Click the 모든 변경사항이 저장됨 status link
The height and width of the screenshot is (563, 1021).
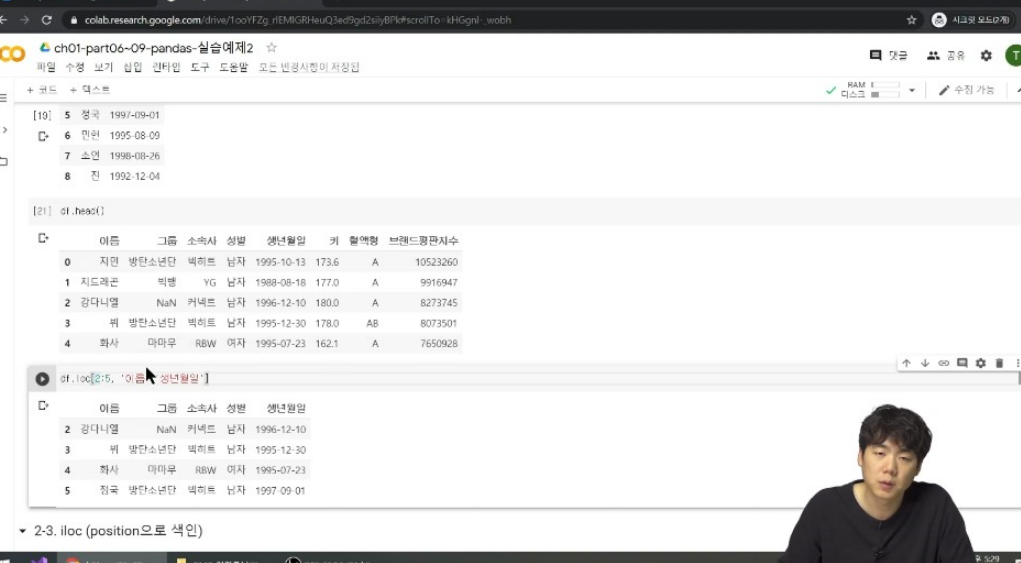tap(309, 67)
